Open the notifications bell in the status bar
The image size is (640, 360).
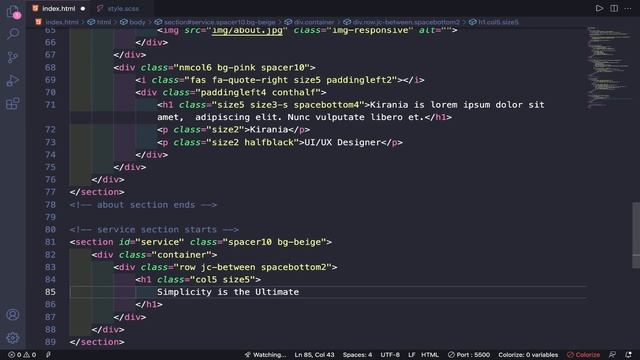click(629, 355)
